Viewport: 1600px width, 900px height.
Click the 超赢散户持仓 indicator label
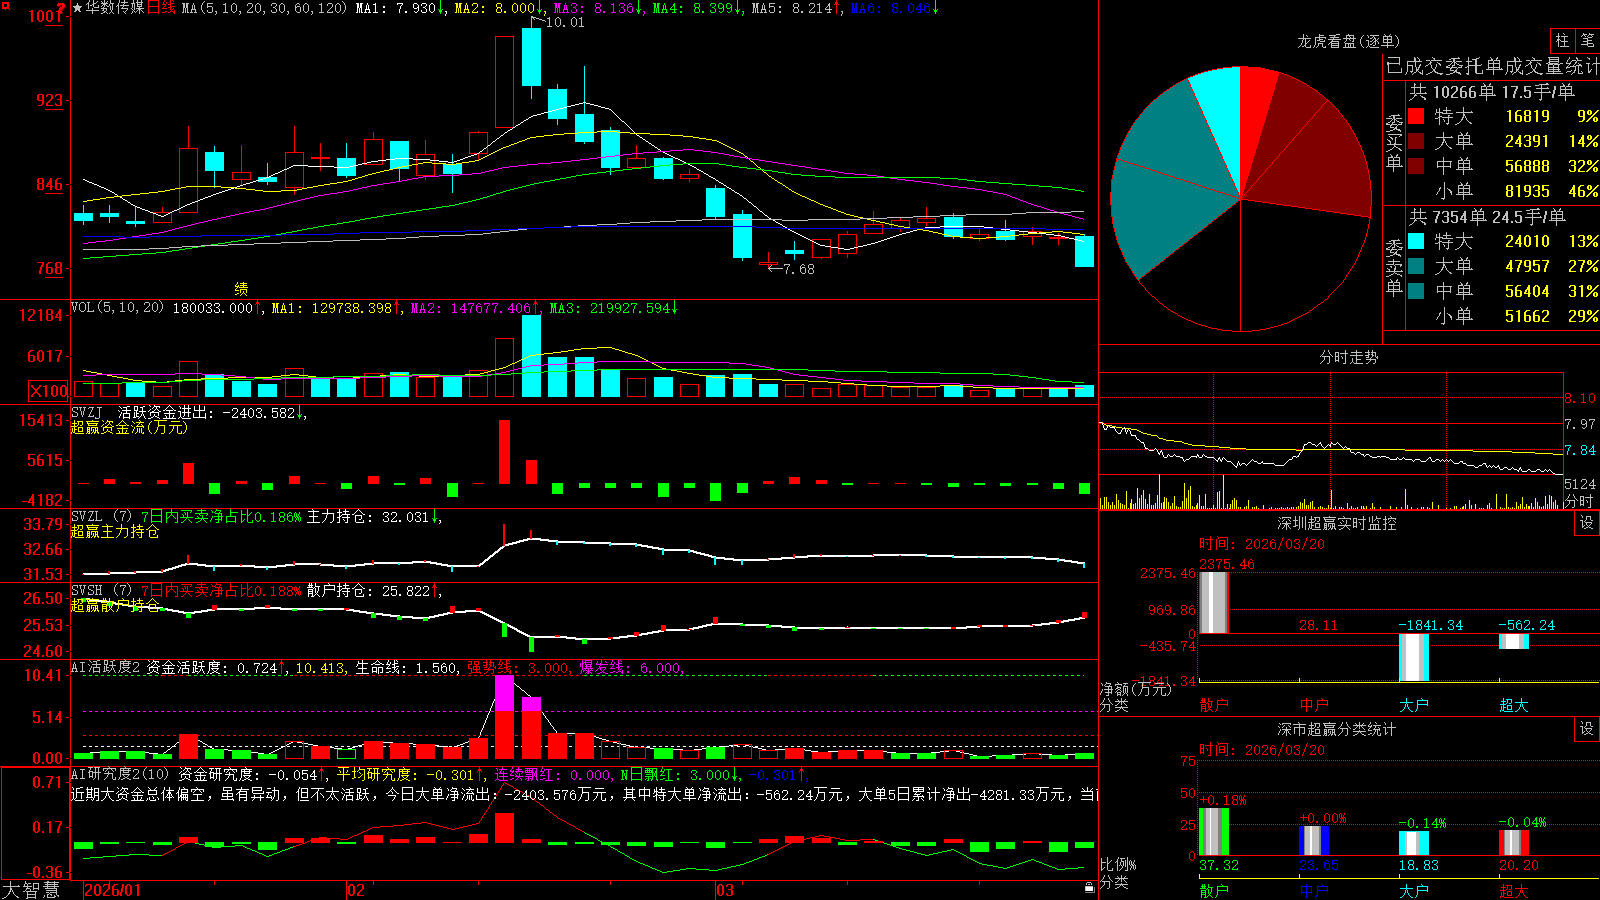pyautogui.click(x=115, y=605)
